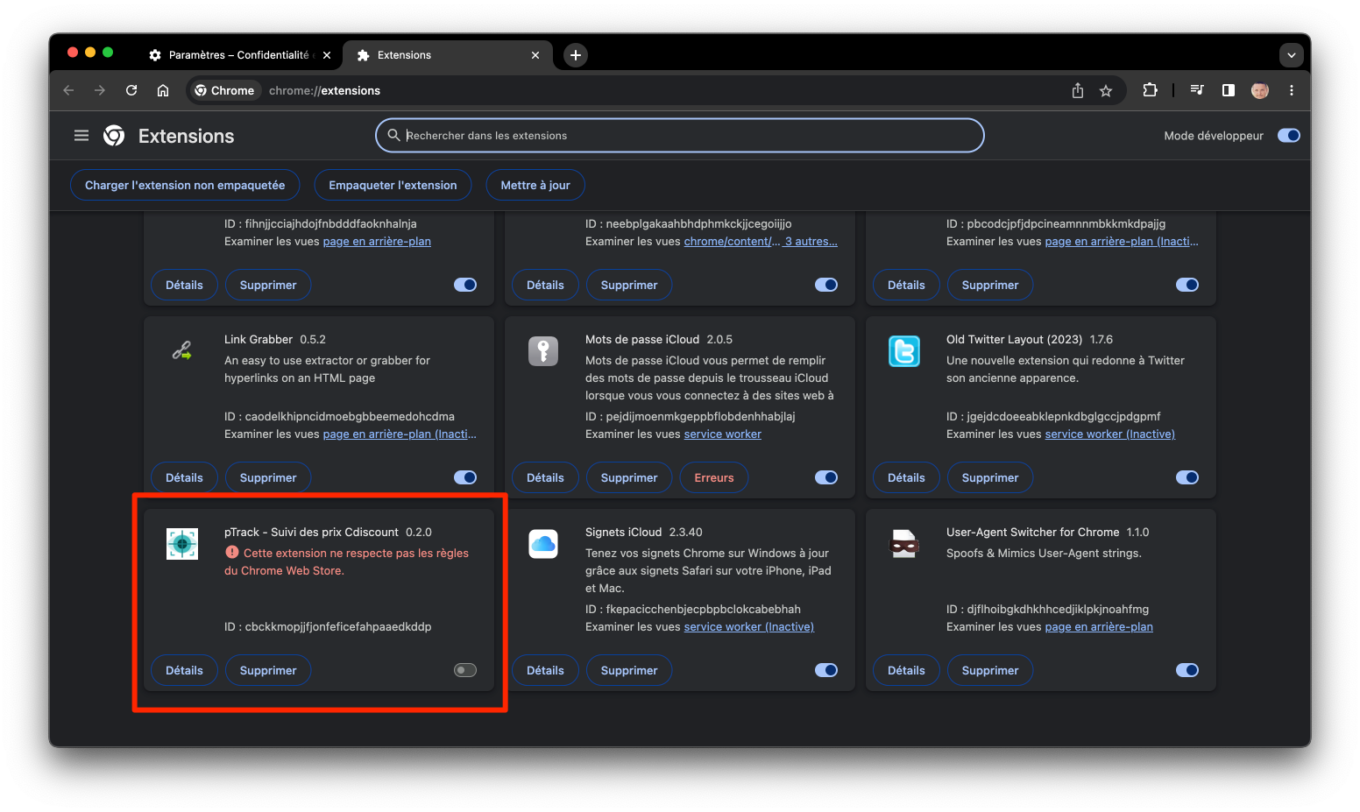Image resolution: width=1360 pixels, height=812 pixels.
Task: Open the Chrome three-dot menu
Action: click(x=1292, y=90)
